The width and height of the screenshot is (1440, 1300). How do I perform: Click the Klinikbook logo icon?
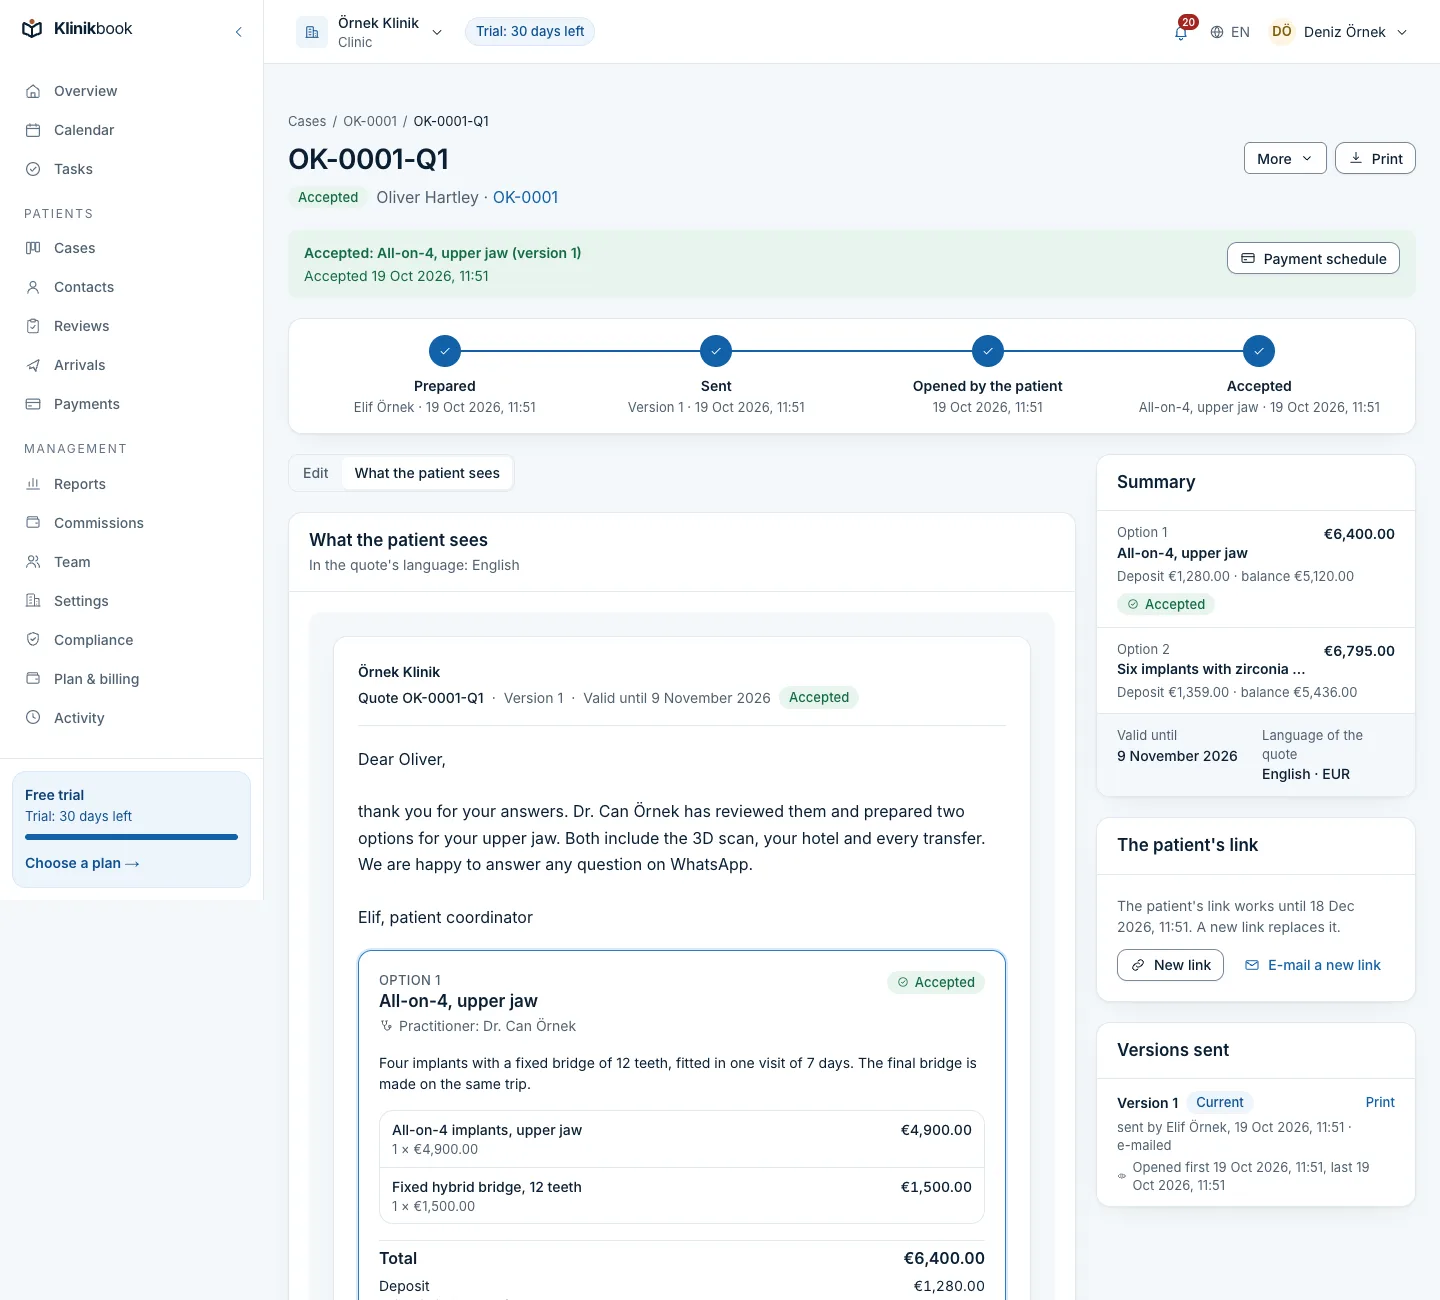click(33, 29)
